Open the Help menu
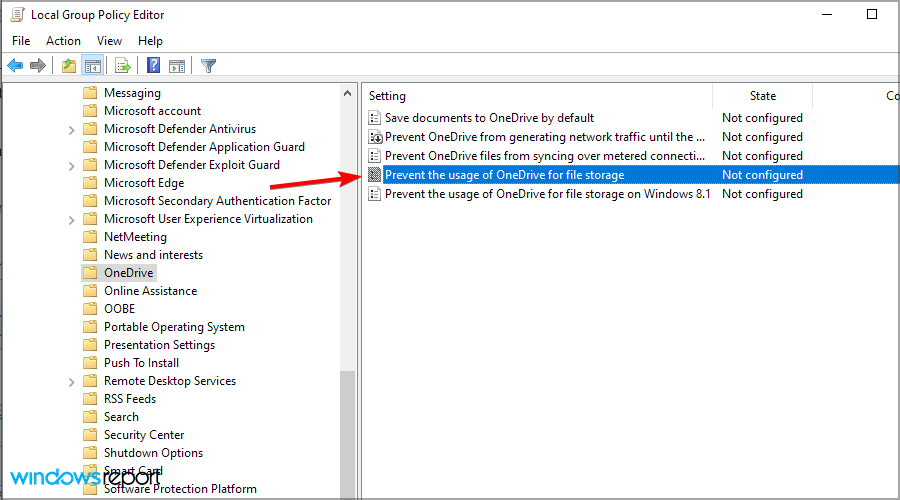The image size is (900, 500). [x=150, y=41]
